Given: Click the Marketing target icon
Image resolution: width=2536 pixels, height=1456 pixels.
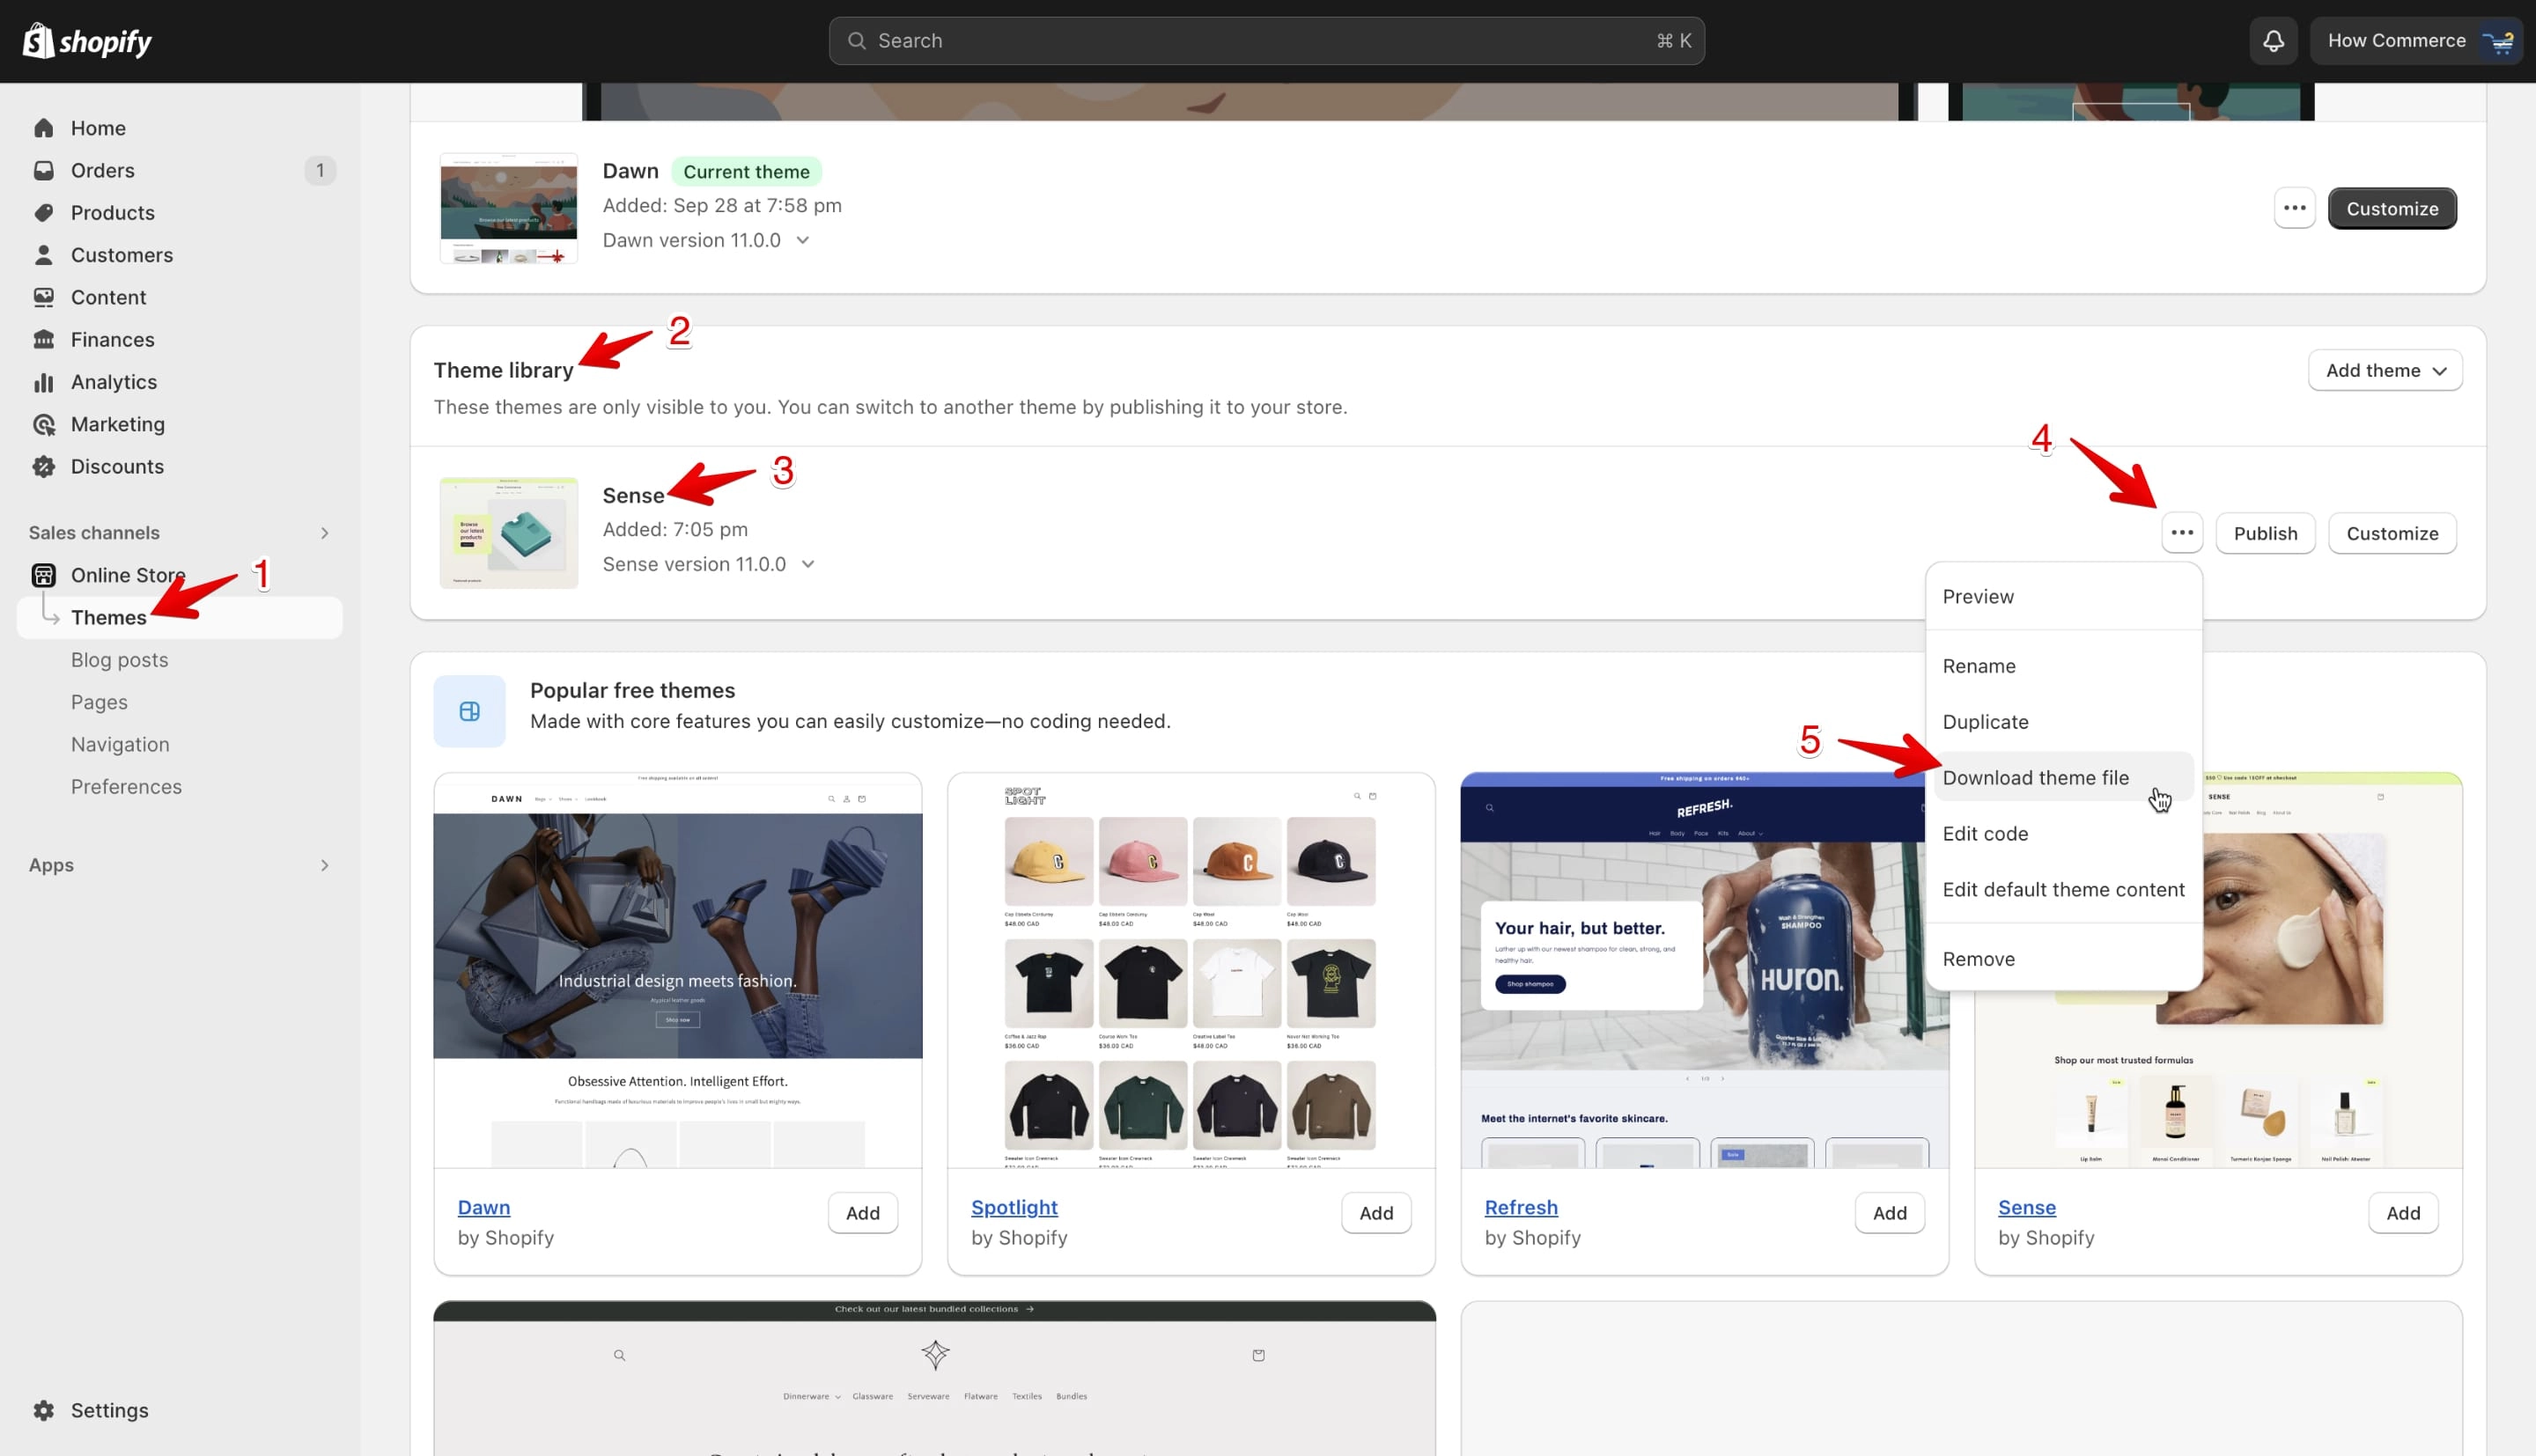Looking at the screenshot, I should point(43,424).
